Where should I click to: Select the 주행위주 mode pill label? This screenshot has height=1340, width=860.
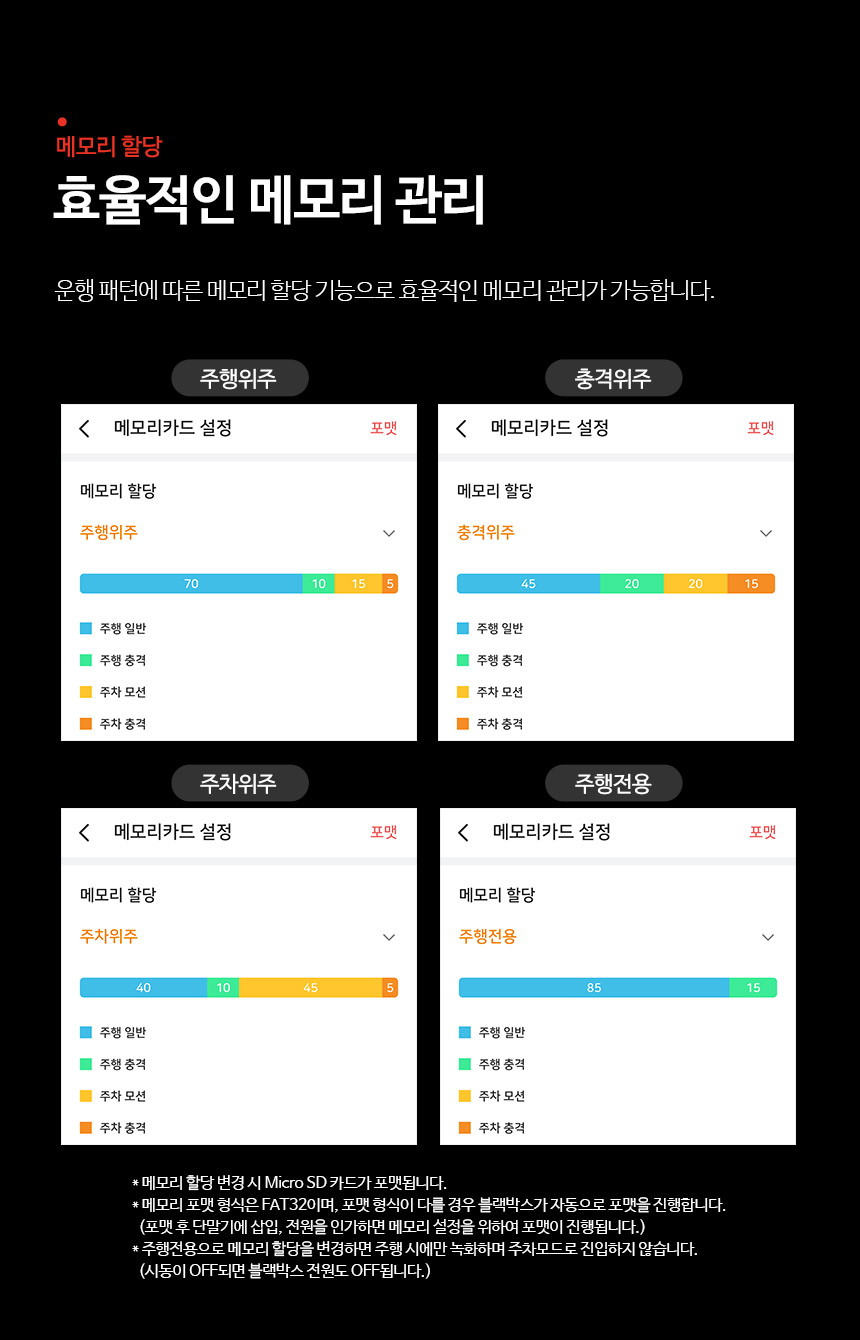239,378
